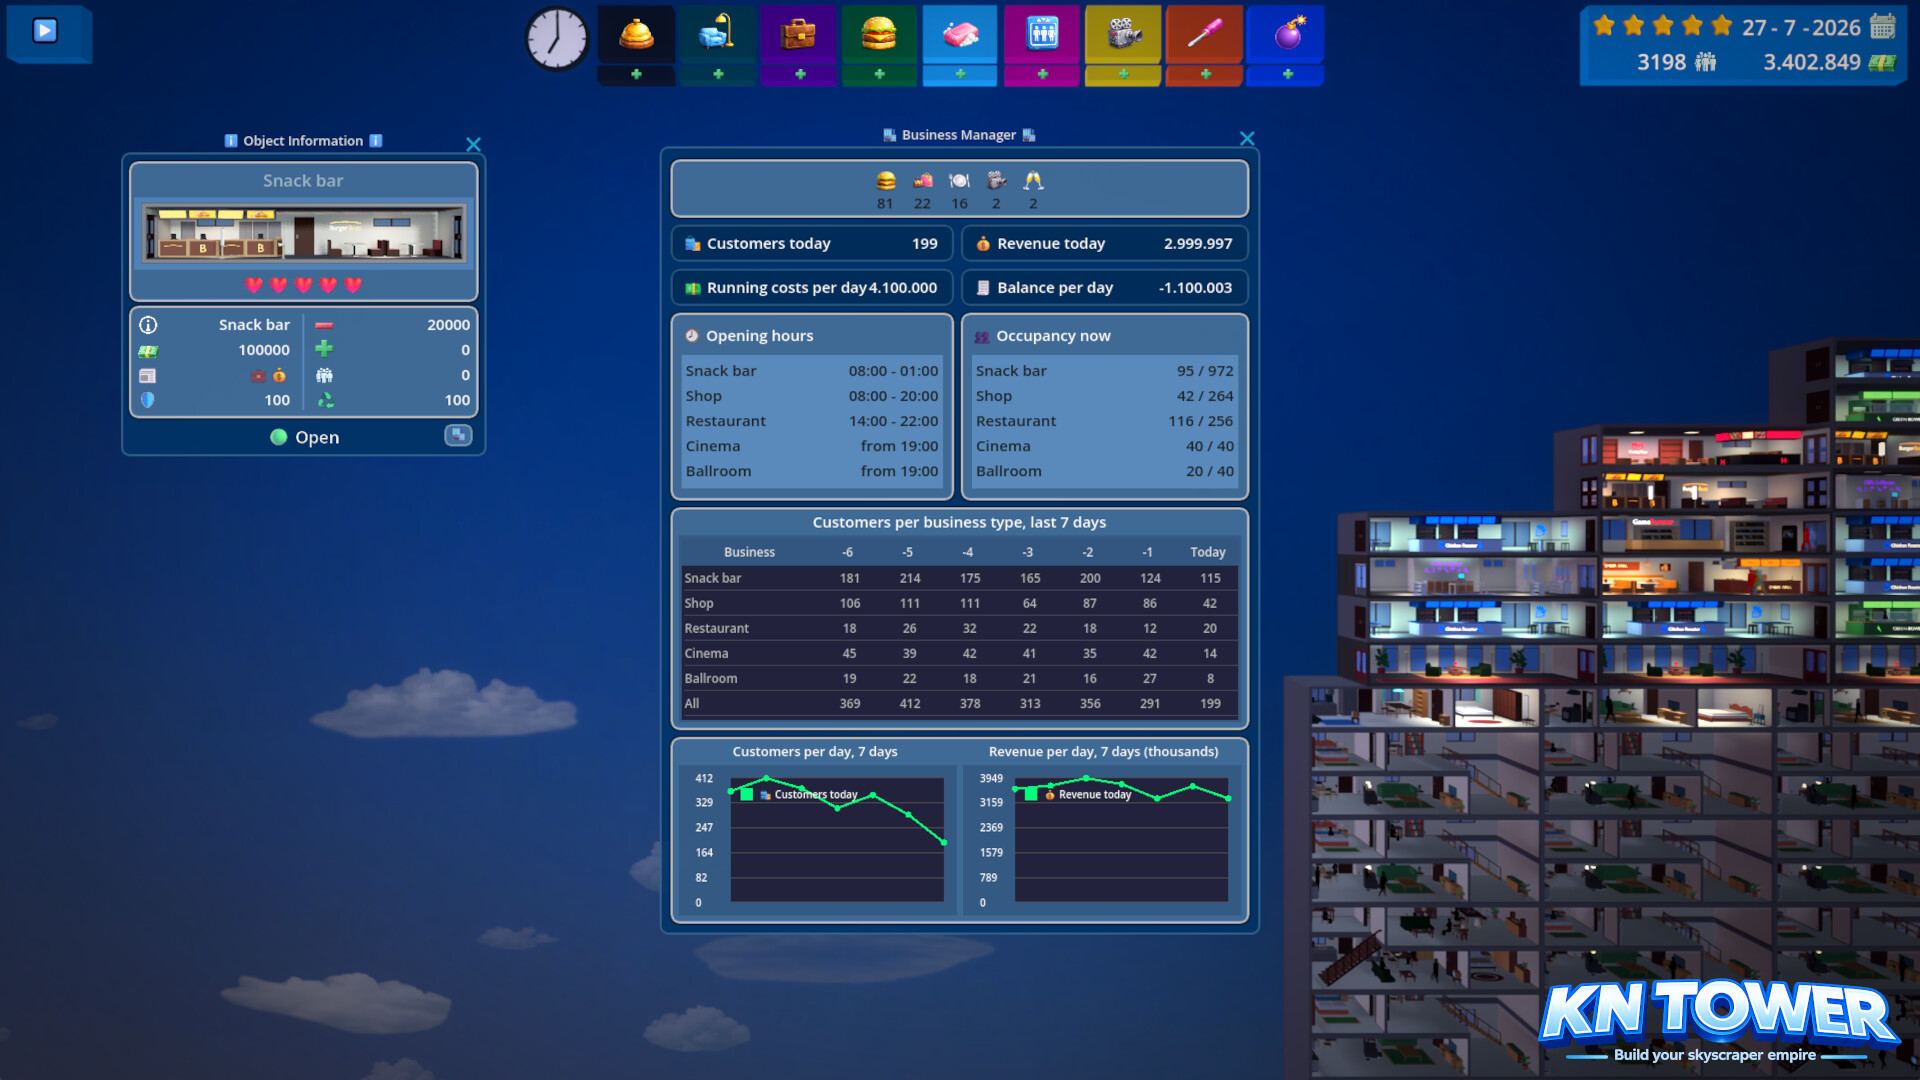The image size is (1920, 1080).
Task: Click the Ballroom row in customers table
Action: click(x=959, y=678)
